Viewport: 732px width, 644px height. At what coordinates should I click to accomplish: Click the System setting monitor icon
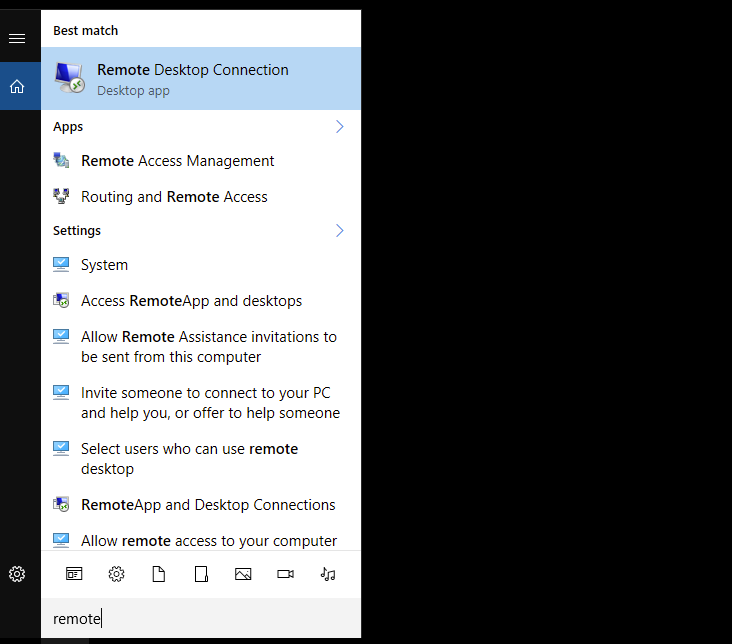point(61,264)
